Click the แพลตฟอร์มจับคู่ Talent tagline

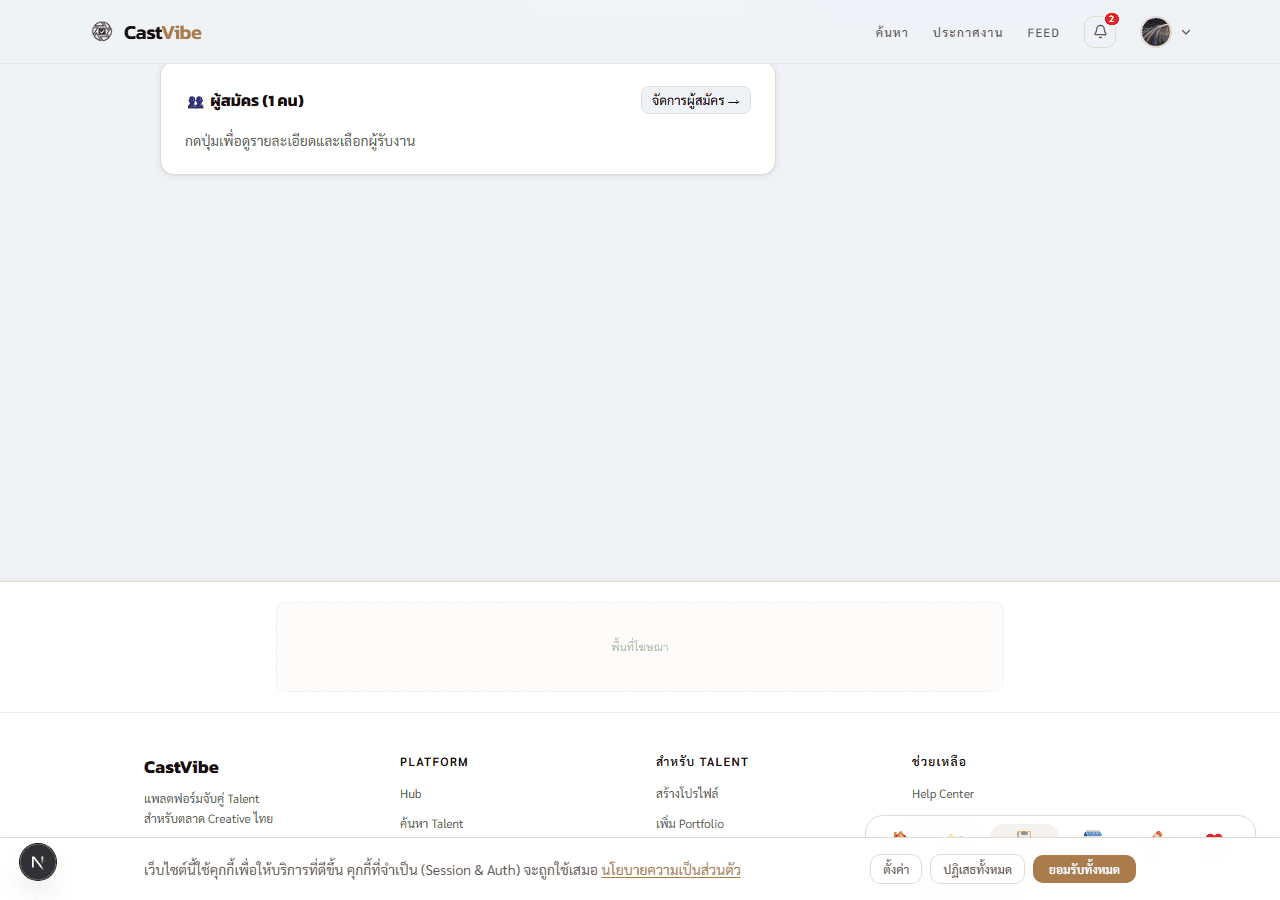[202, 799]
